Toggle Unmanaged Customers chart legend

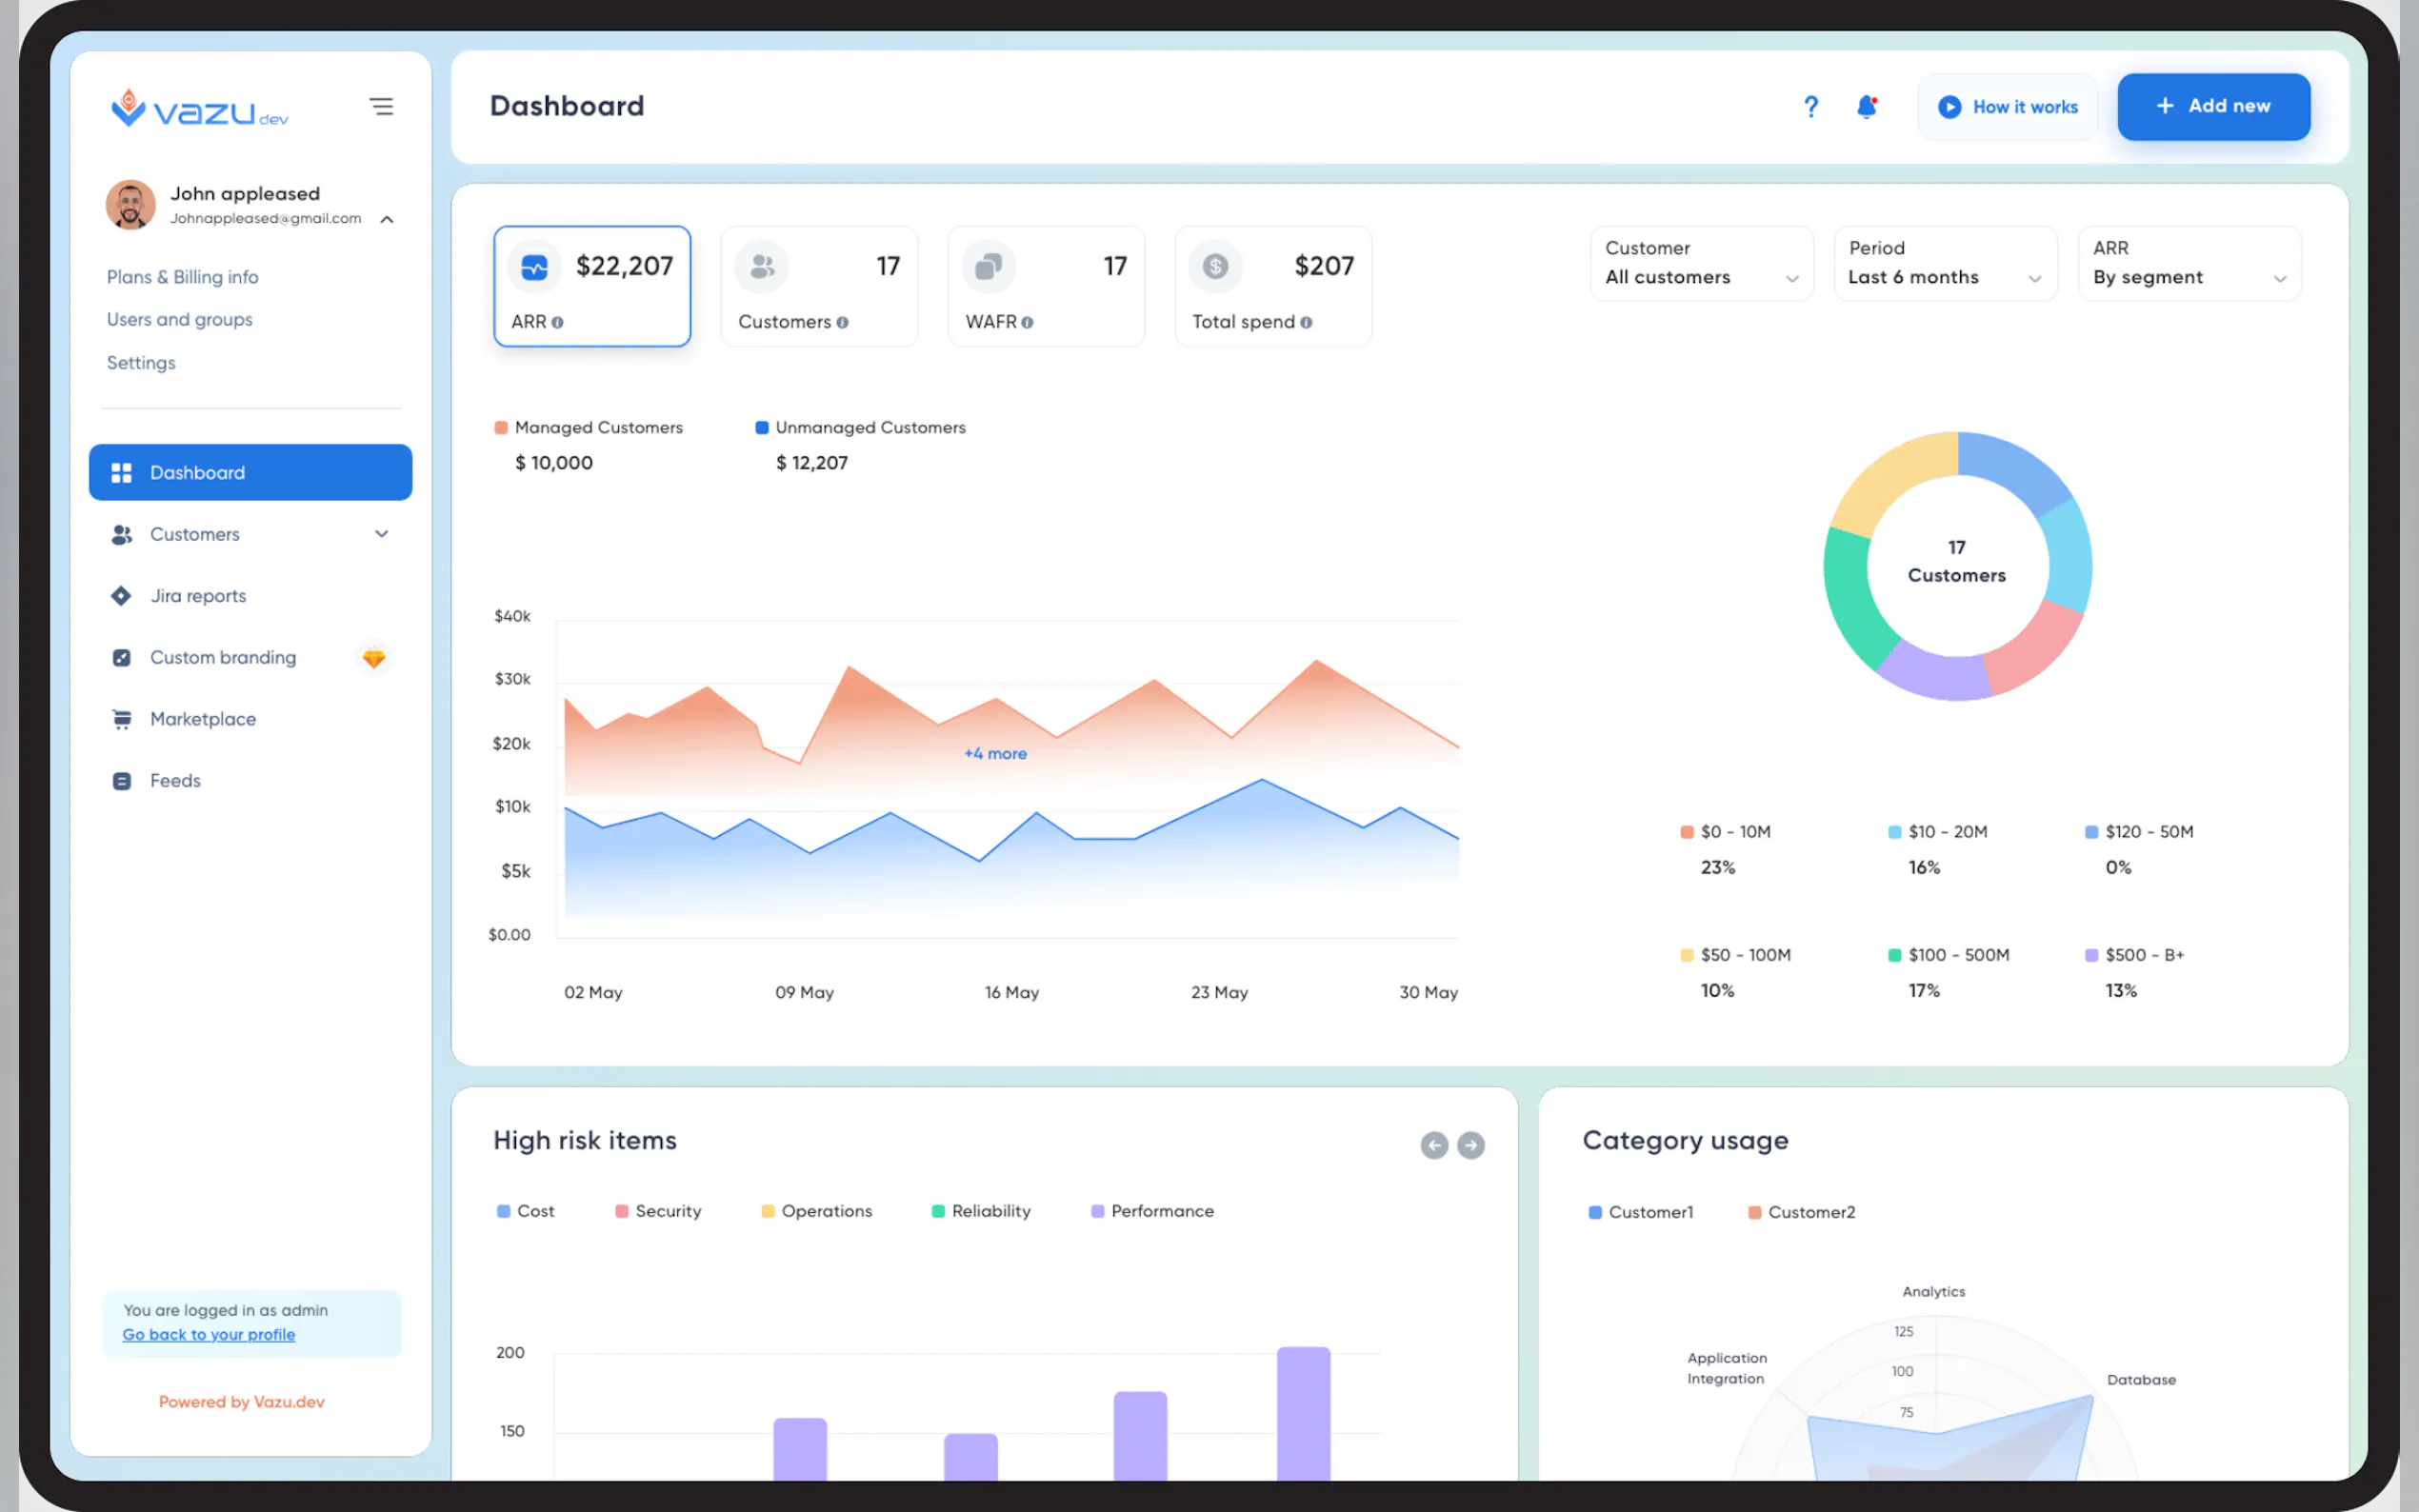click(861, 428)
